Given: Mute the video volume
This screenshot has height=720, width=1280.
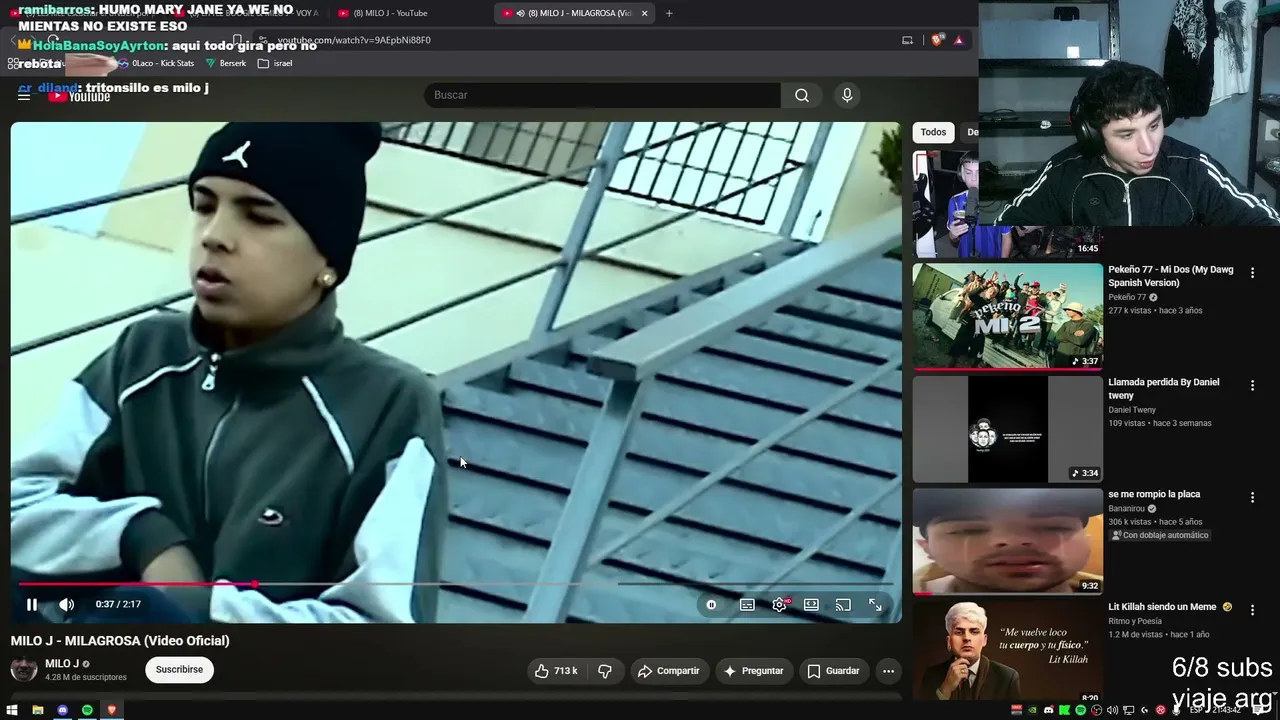Looking at the screenshot, I should [x=67, y=604].
